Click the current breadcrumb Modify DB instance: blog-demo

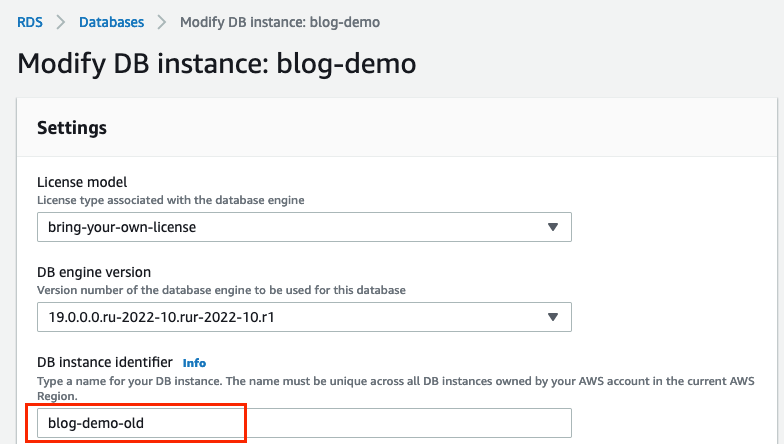click(279, 21)
